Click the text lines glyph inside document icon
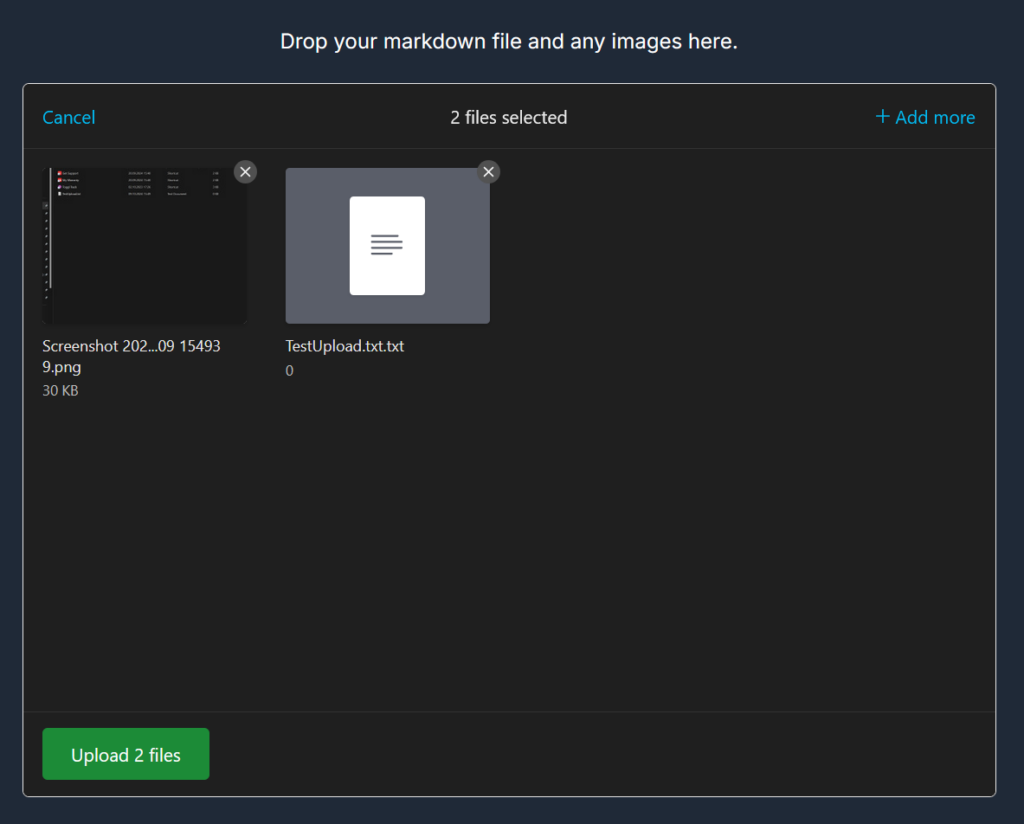This screenshot has height=824, width=1024. coord(387,245)
